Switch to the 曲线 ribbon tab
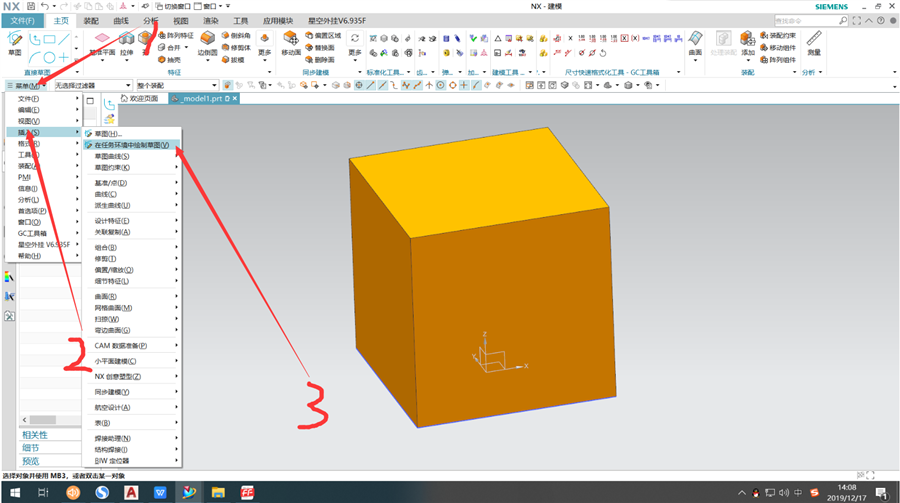 pos(121,21)
